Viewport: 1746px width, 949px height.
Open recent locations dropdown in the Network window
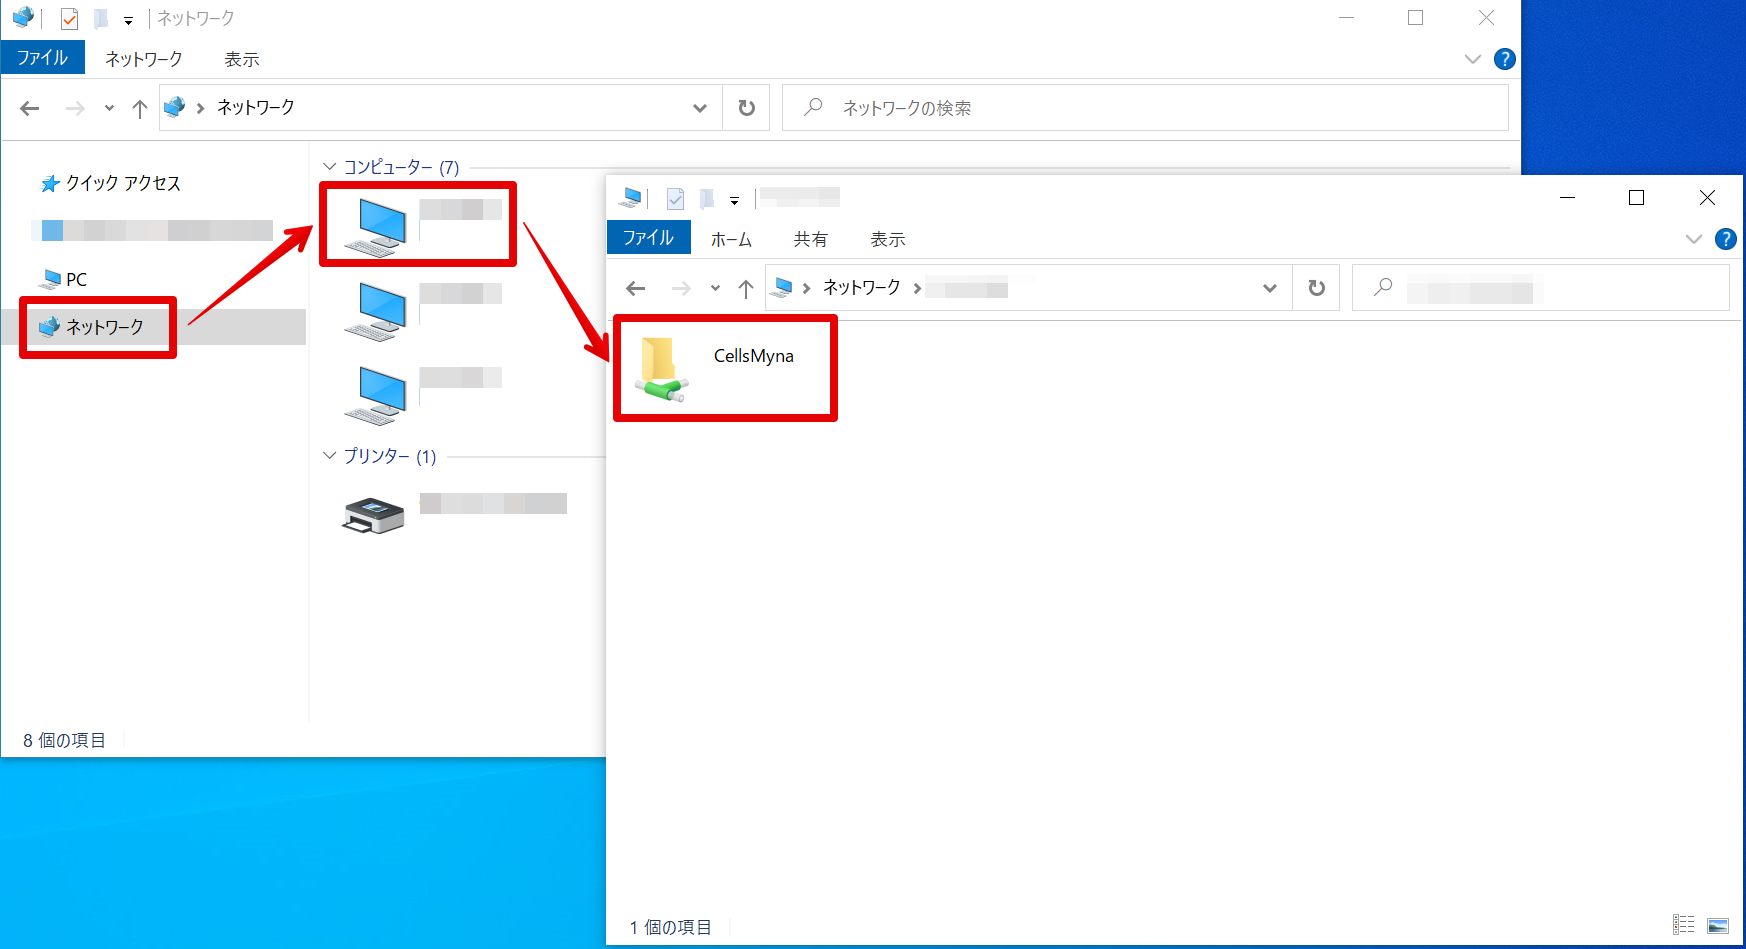point(109,108)
